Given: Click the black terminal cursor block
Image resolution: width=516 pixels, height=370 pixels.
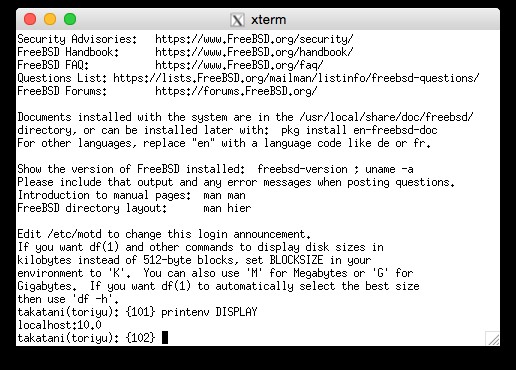Looking at the screenshot, I should (x=165, y=337).
